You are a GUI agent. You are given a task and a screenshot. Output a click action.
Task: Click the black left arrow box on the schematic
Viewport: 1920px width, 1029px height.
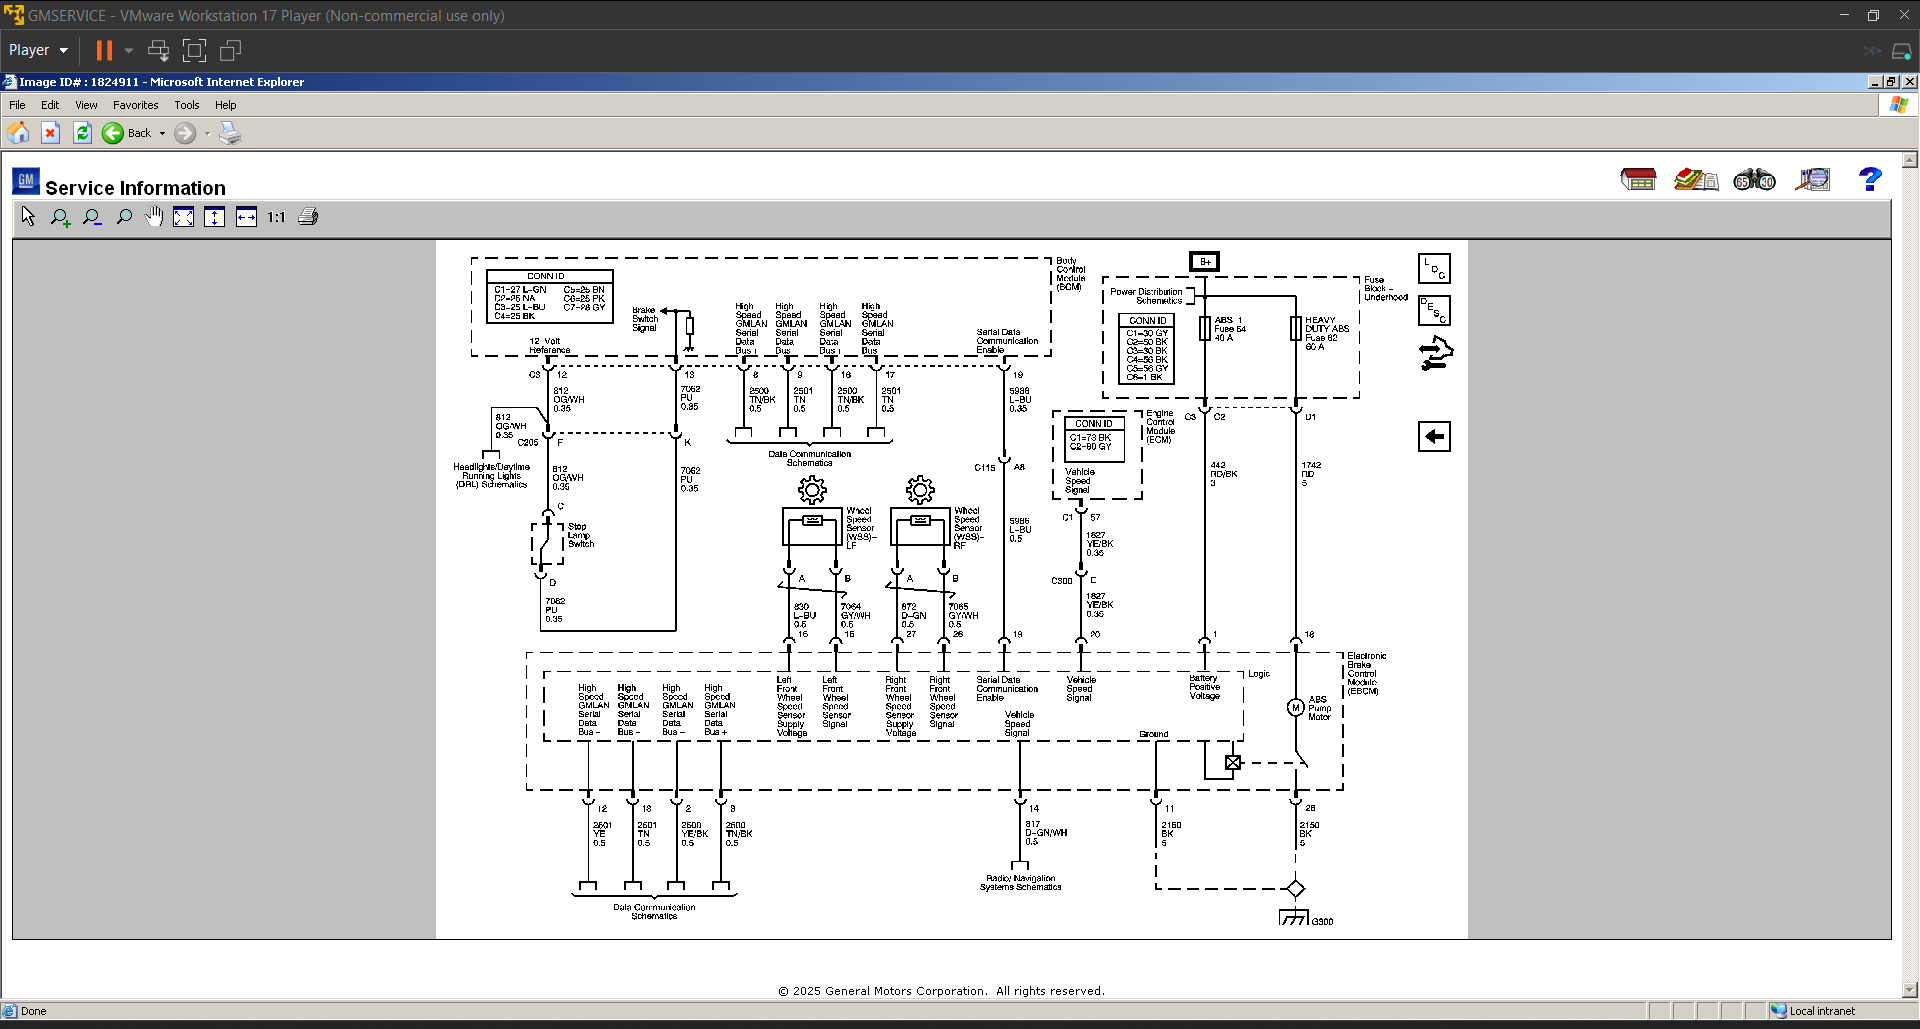(1434, 436)
